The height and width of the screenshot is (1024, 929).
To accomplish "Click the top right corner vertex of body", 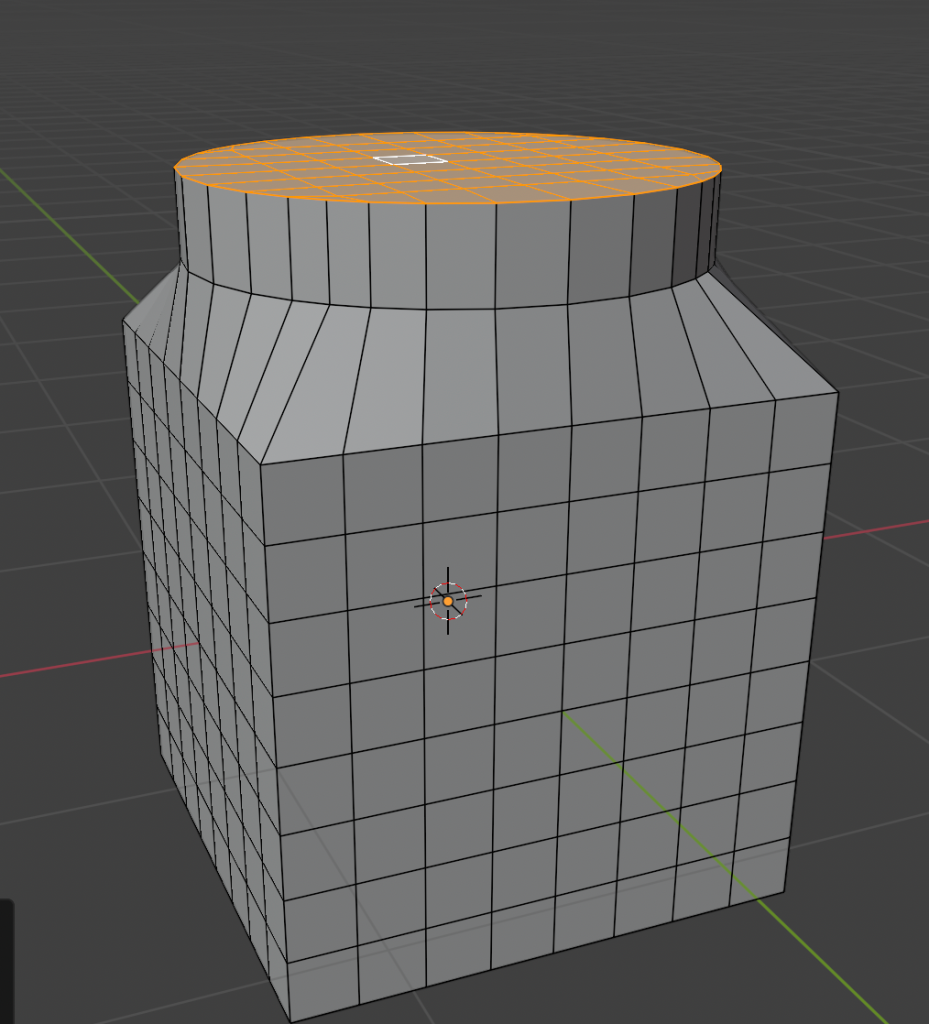I will tap(838, 393).
